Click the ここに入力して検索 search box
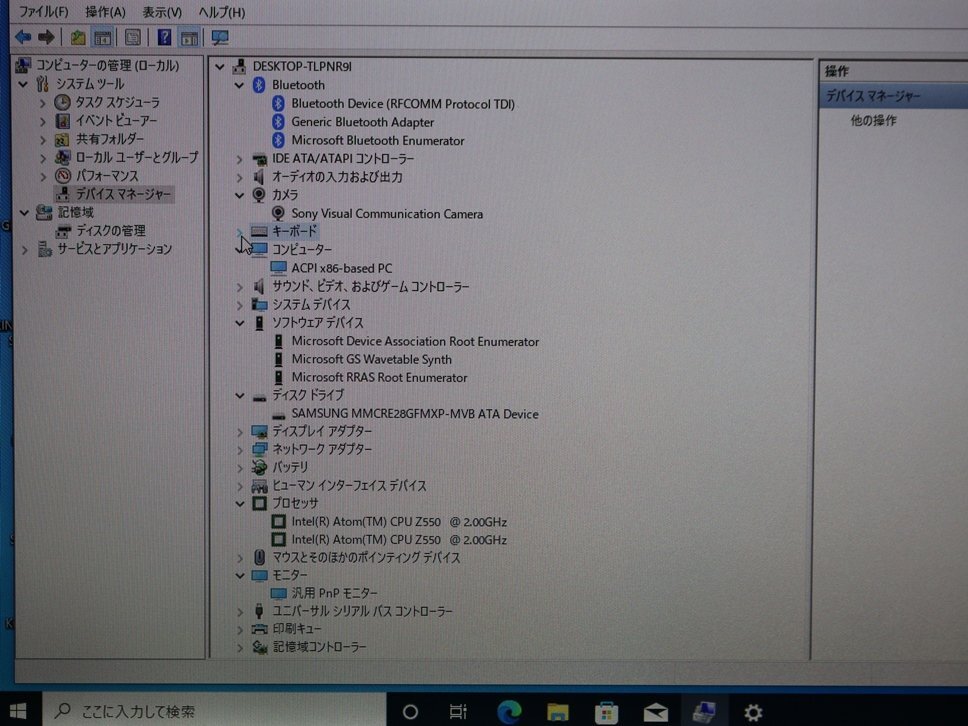Image resolution: width=968 pixels, height=726 pixels. pos(214,711)
